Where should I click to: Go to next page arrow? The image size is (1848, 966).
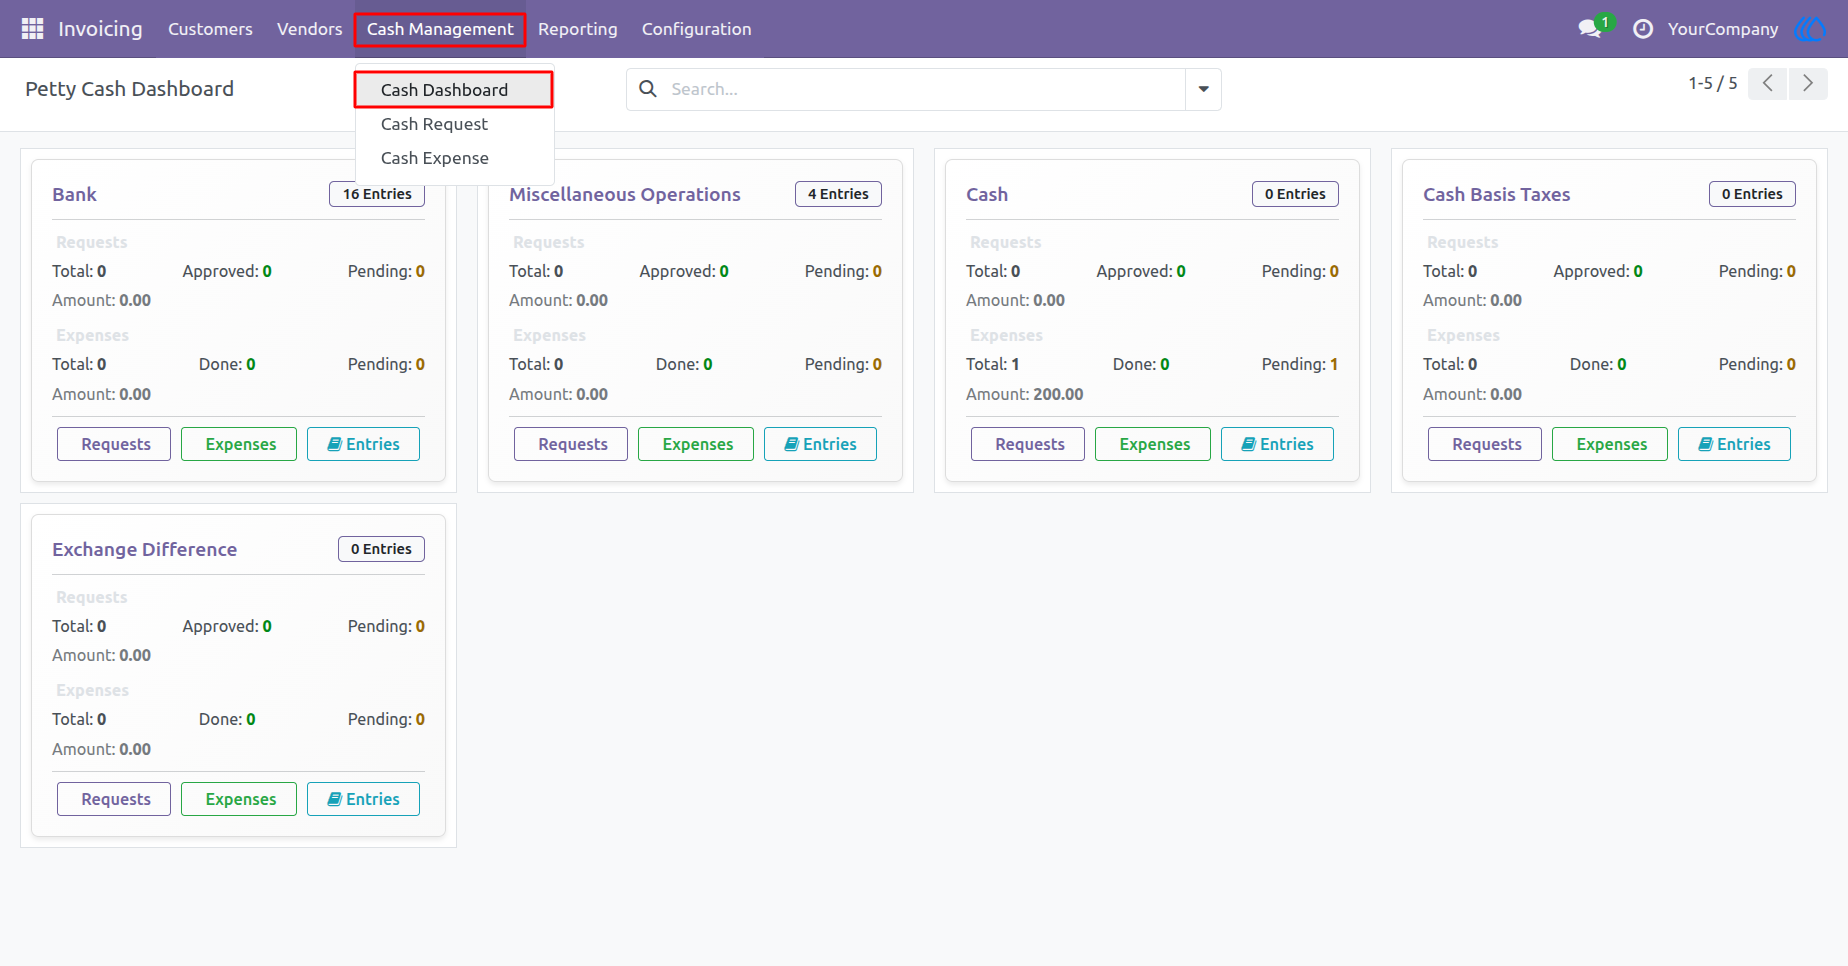click(1808, 84)
